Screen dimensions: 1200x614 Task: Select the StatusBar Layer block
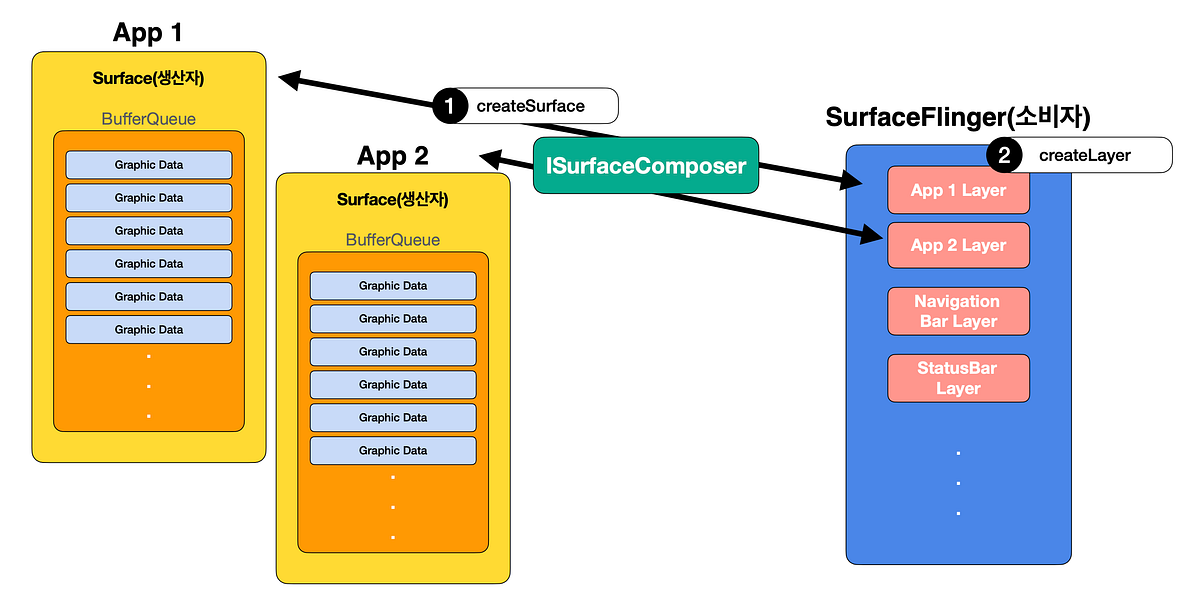957,377
